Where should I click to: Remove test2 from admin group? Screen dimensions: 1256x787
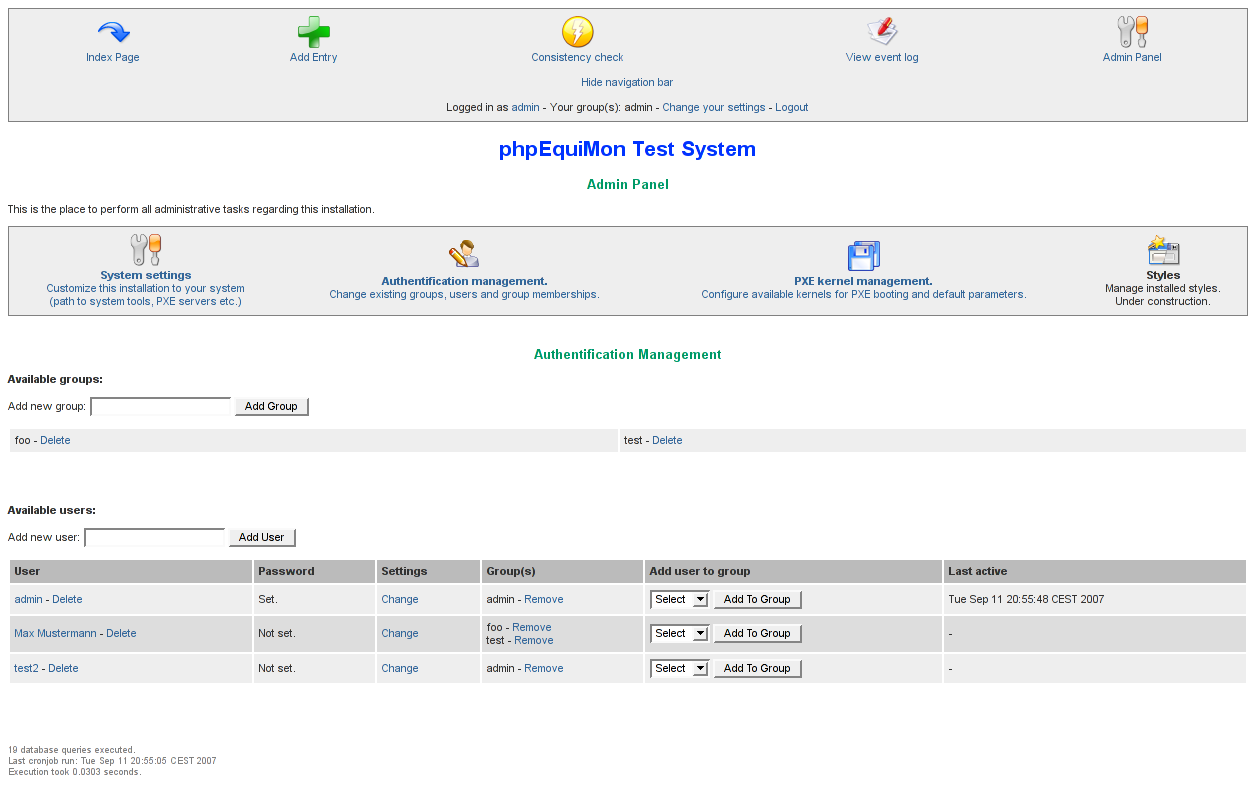543,668
